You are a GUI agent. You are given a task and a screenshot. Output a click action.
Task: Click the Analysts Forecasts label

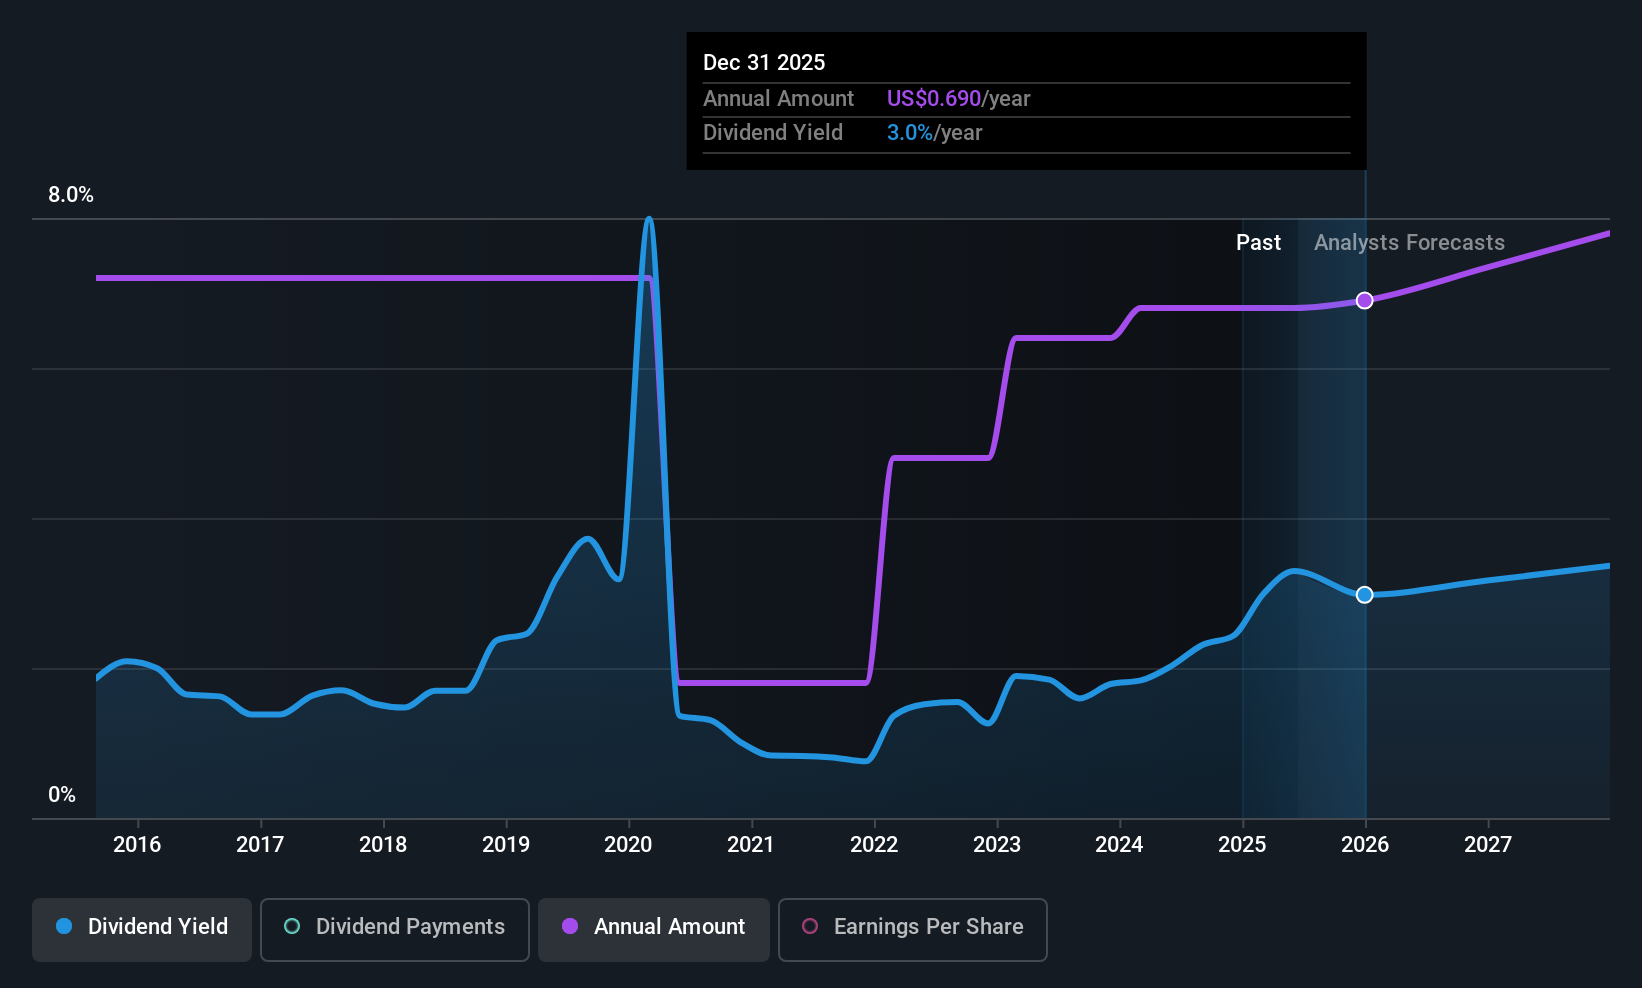point(1409,243)
